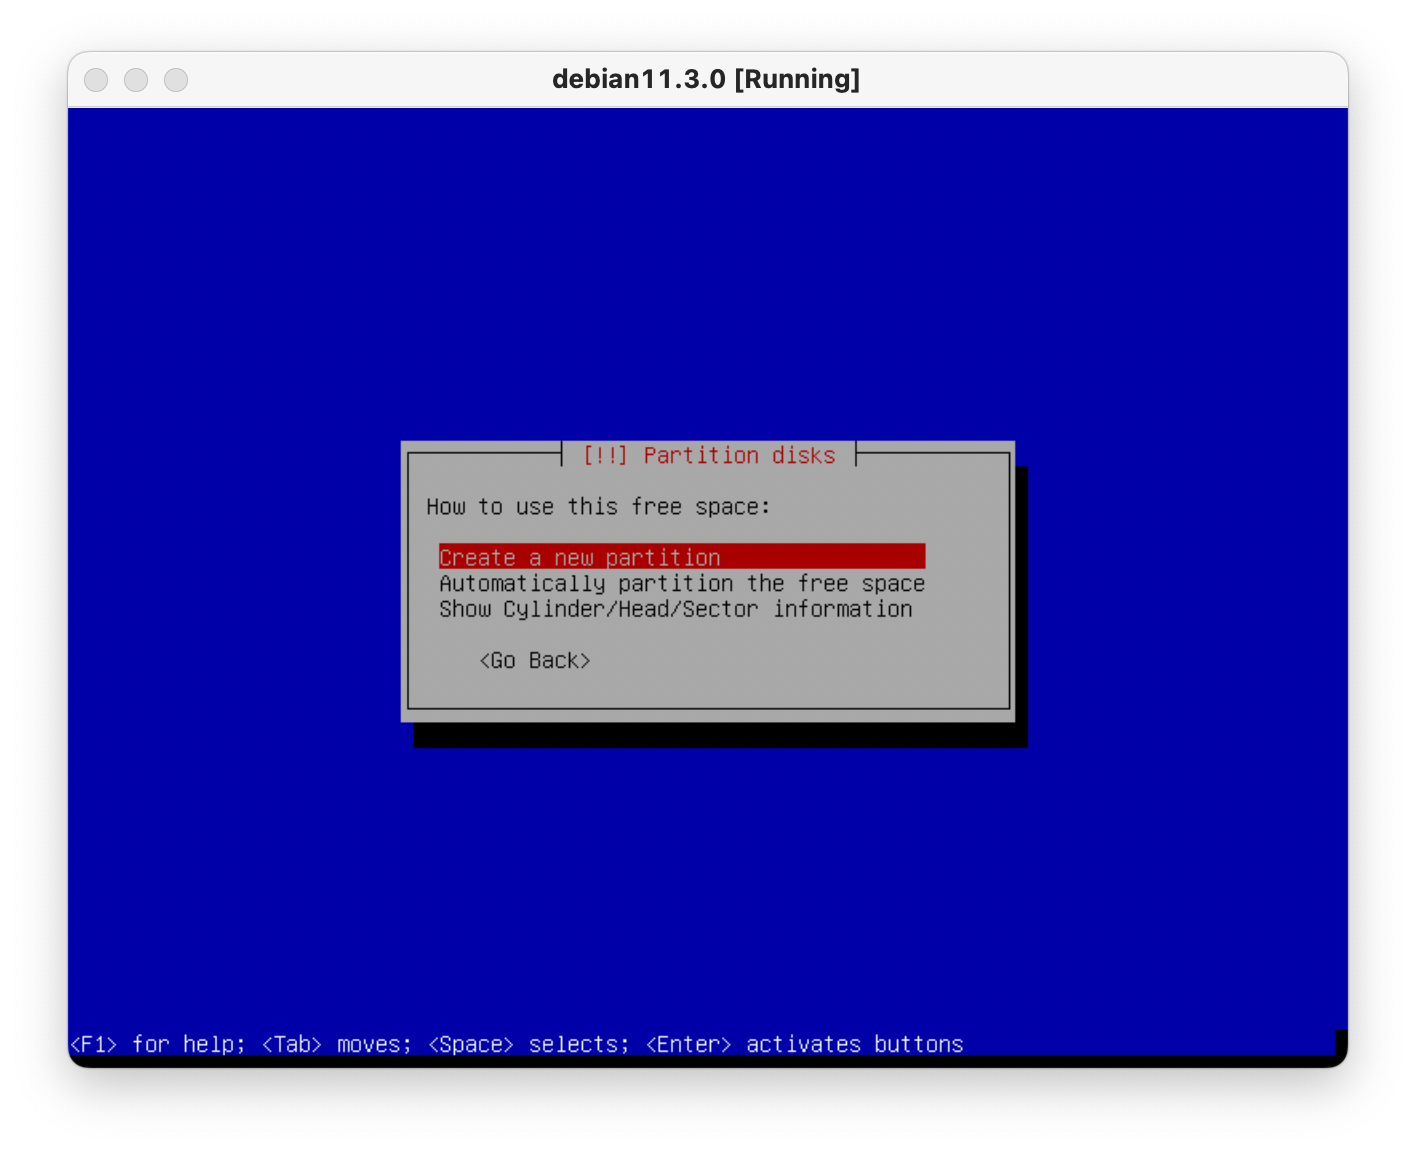Click the "Partition disks" dialog title text
The width and height of the screenshot is (1416, 1152).
[x=739, y=456]
